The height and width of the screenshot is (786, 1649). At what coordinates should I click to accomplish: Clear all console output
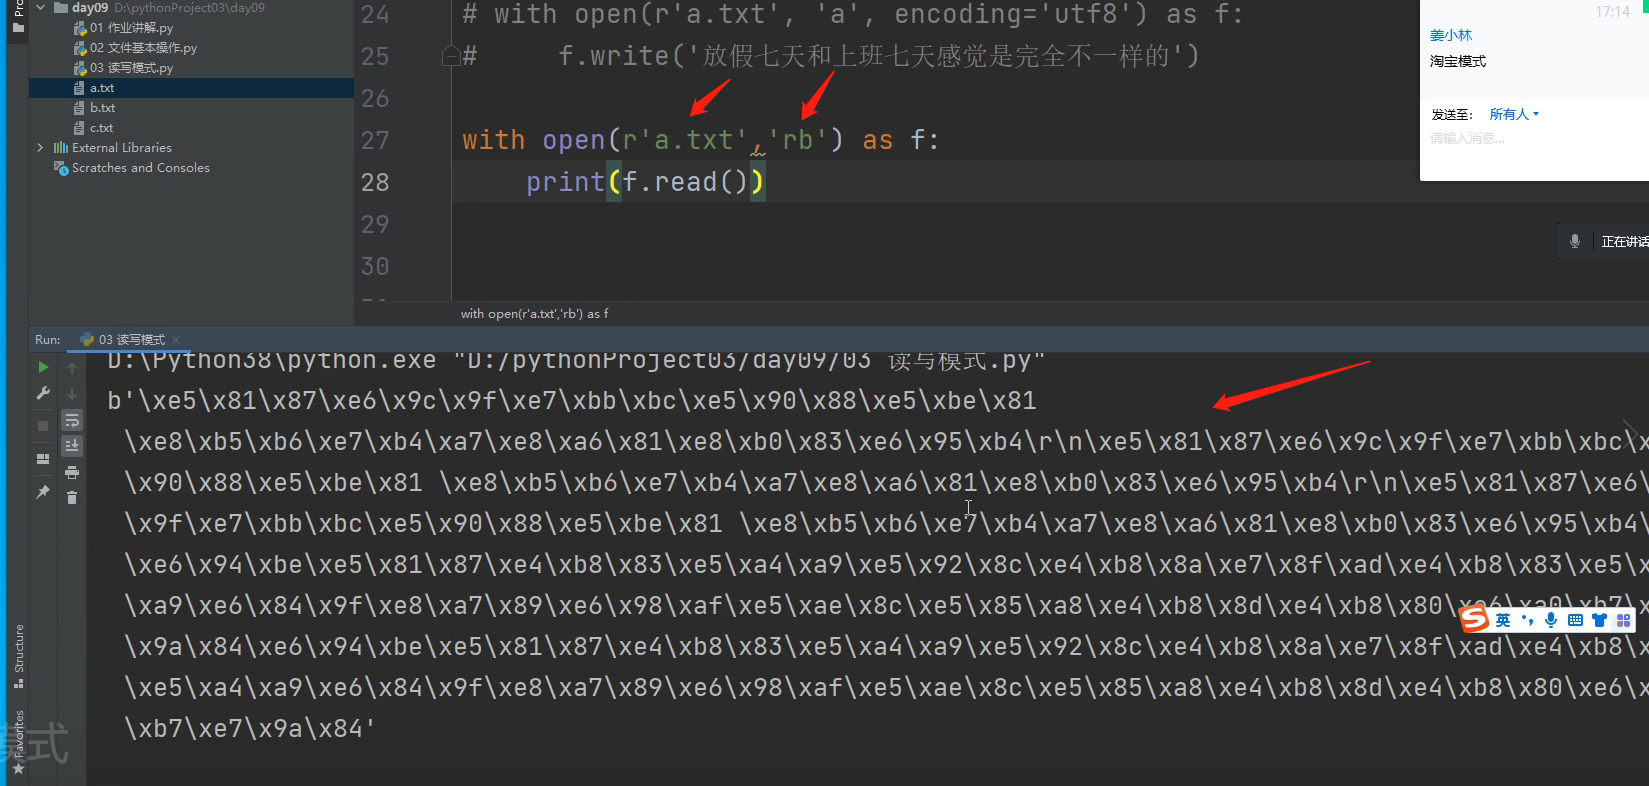72,497
